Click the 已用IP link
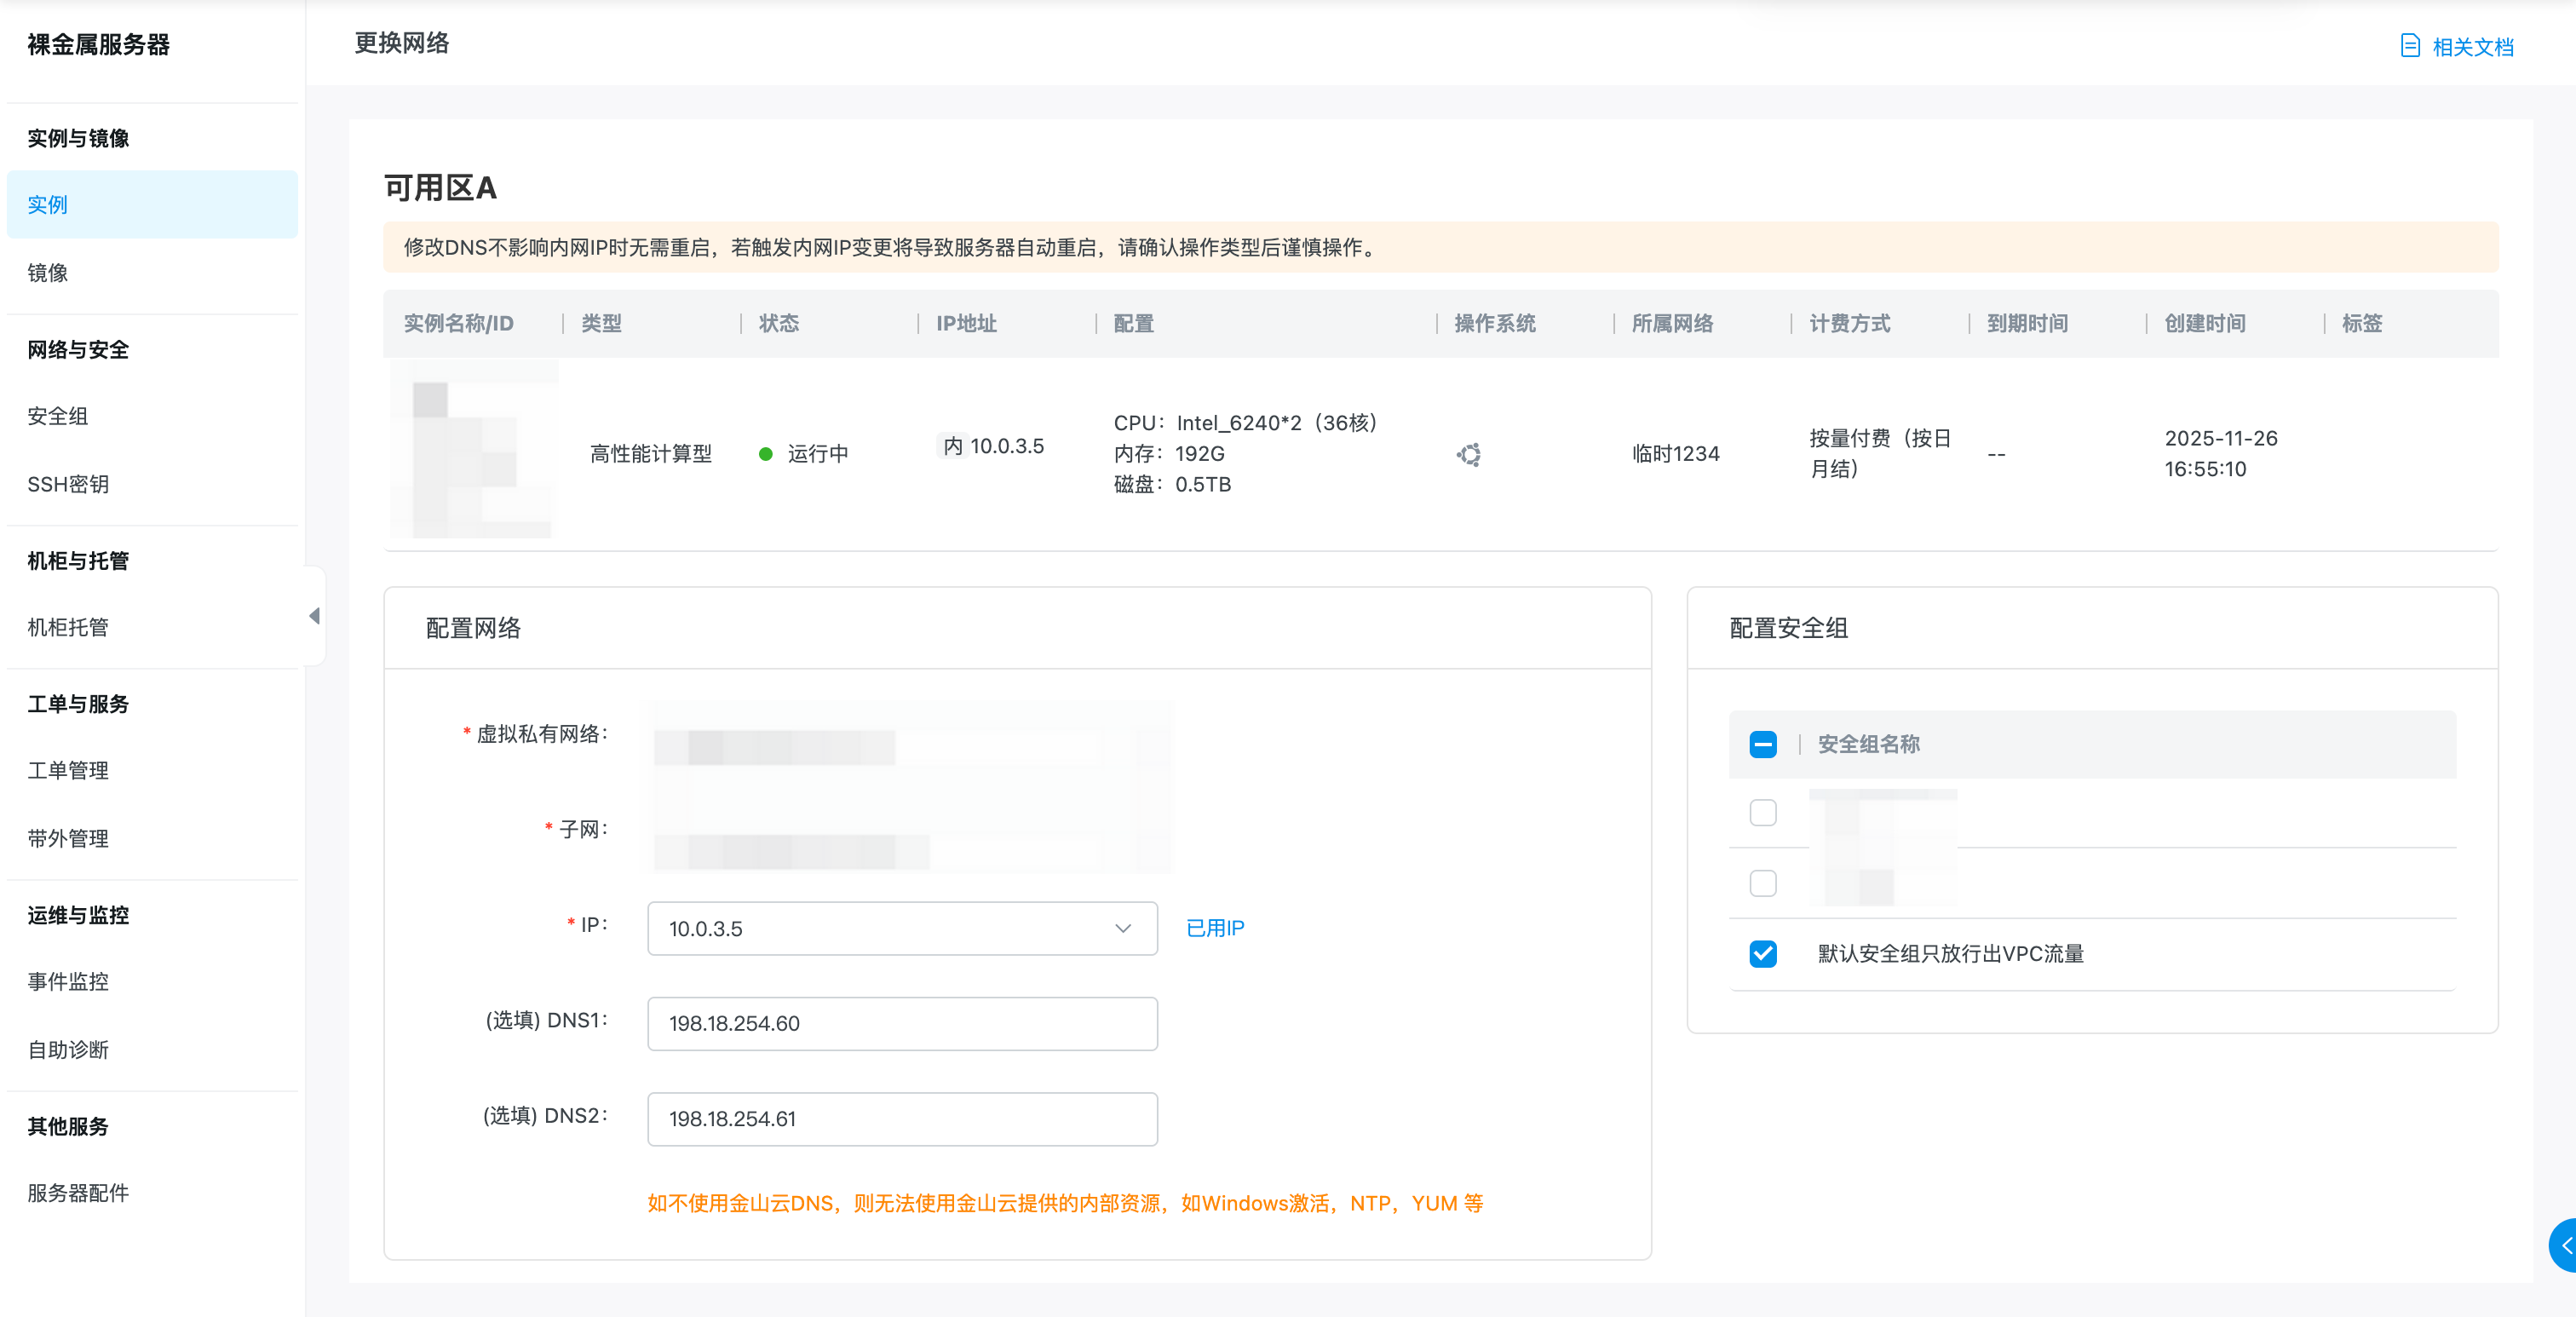The image size is (2576, 1317). (x=1214, y=928)
